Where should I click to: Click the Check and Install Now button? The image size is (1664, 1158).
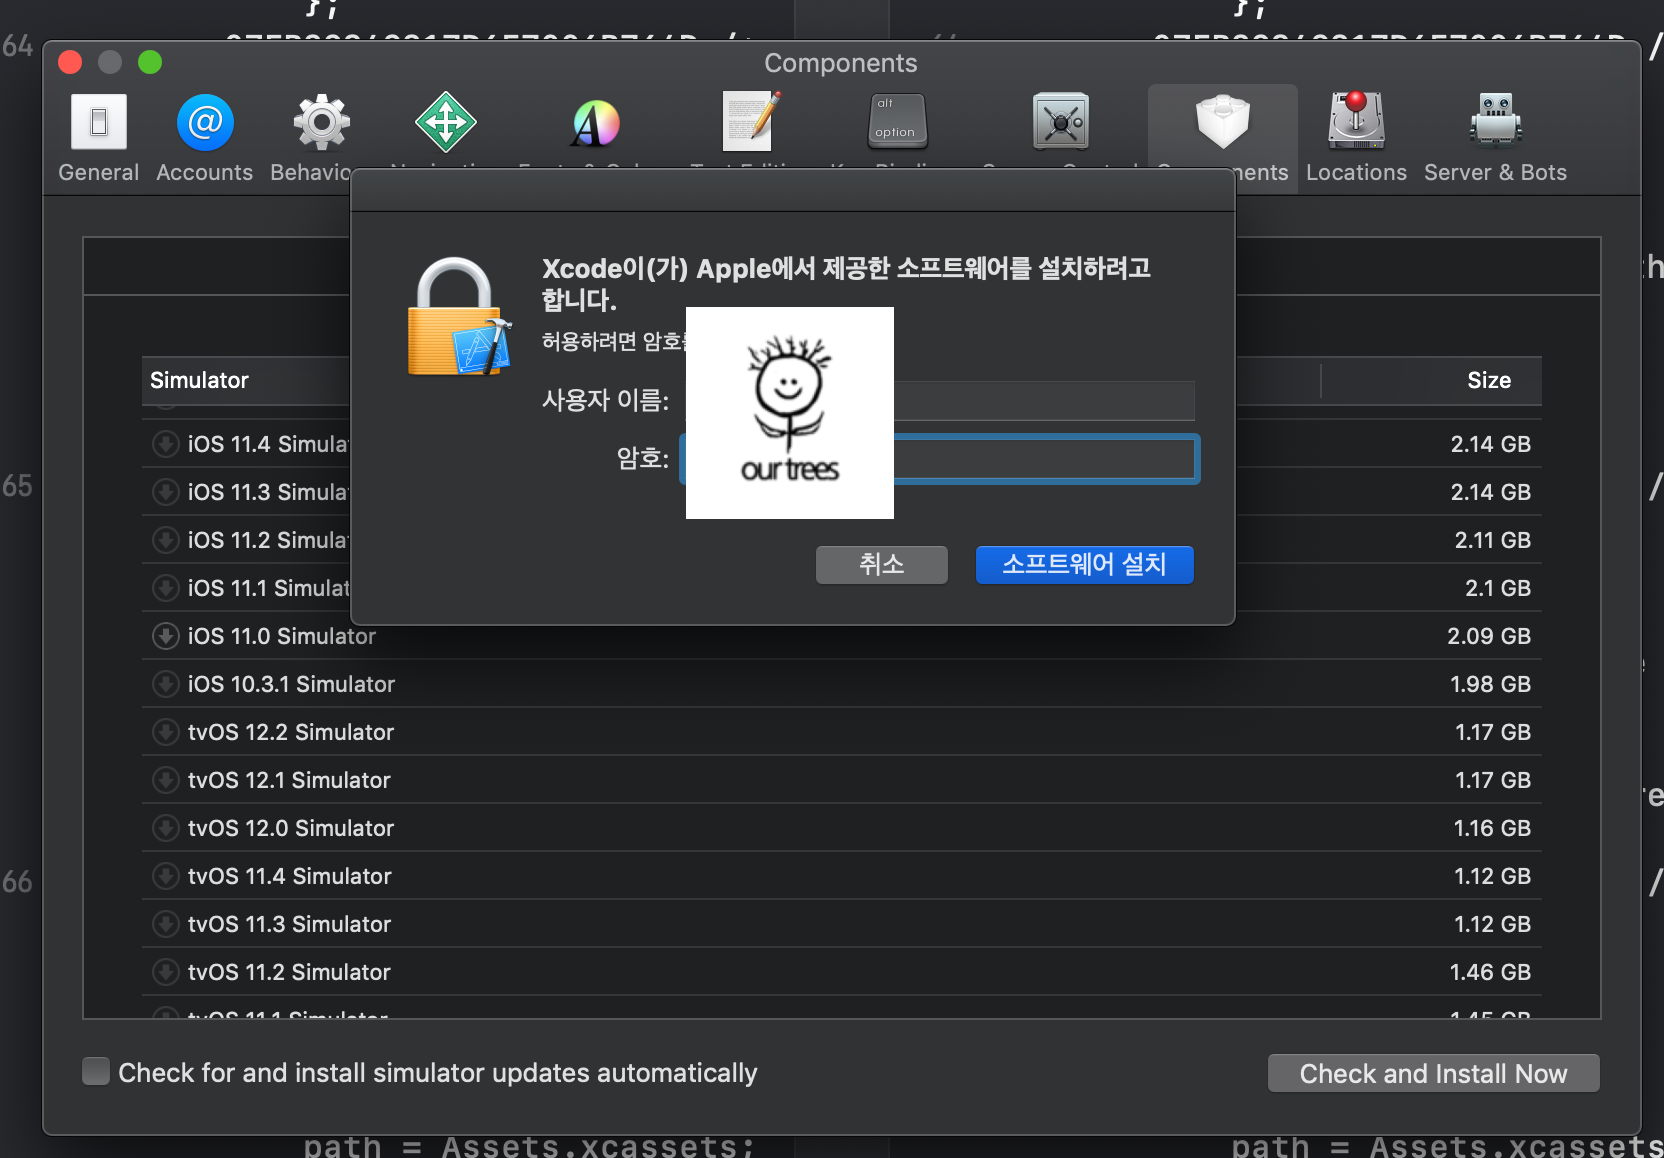click(x=1433, y=1073)
